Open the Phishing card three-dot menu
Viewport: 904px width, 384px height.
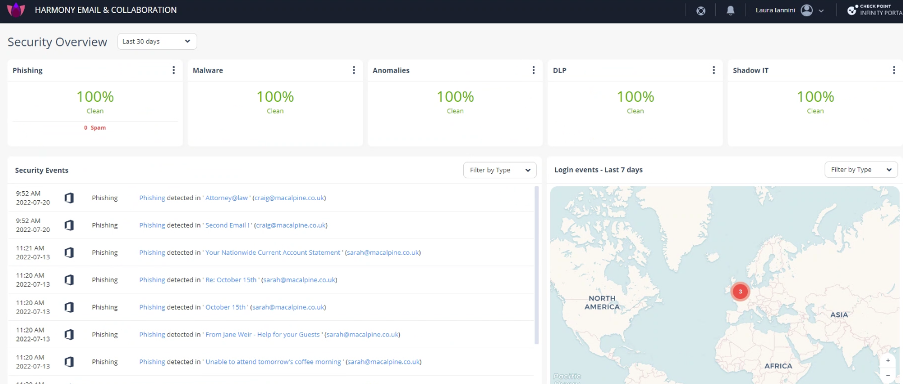tap(174, 70)
